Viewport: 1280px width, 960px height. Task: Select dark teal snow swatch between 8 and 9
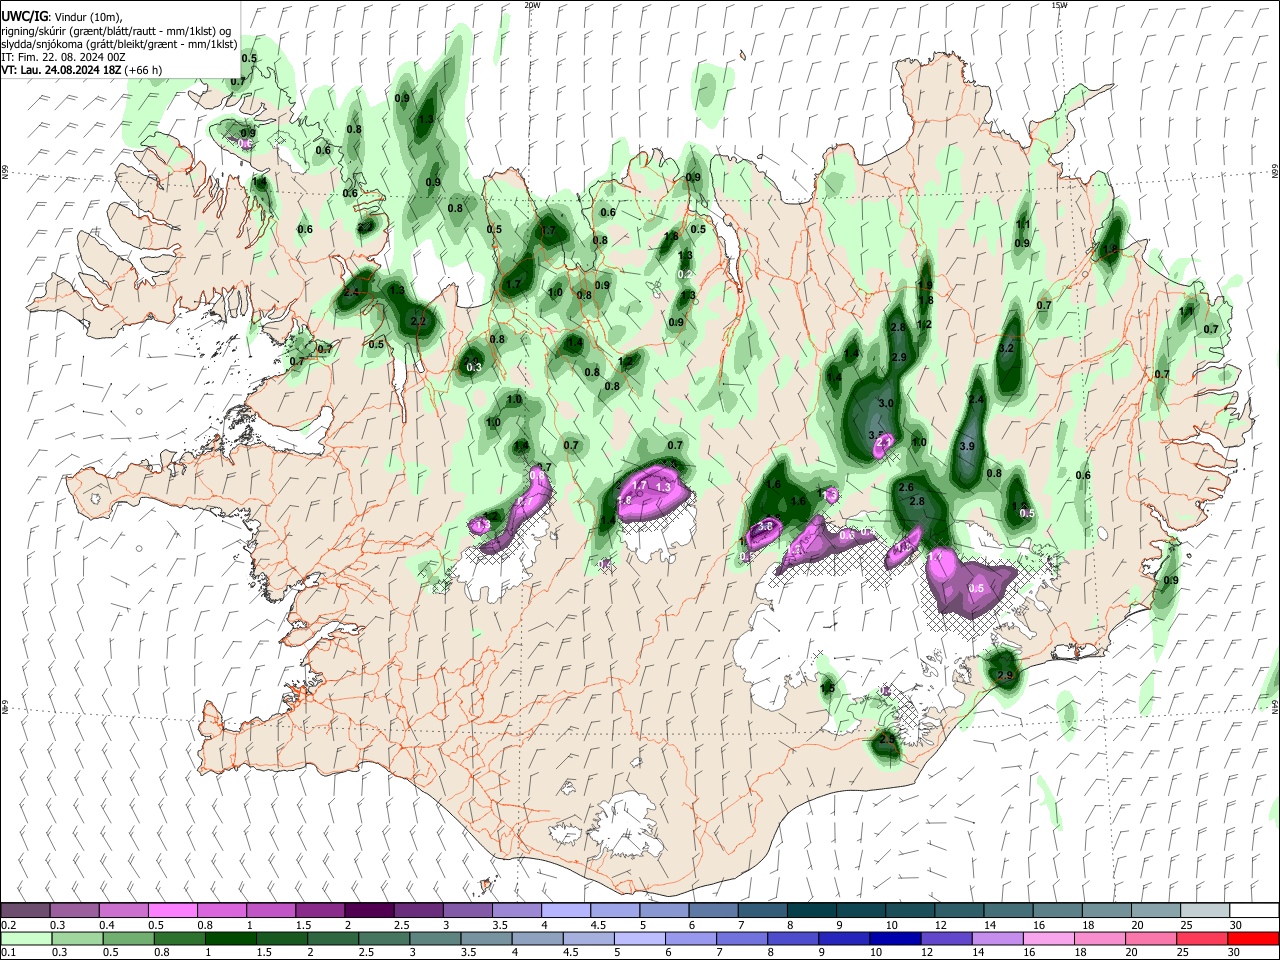pyautogui.click(x=810, y=910)
